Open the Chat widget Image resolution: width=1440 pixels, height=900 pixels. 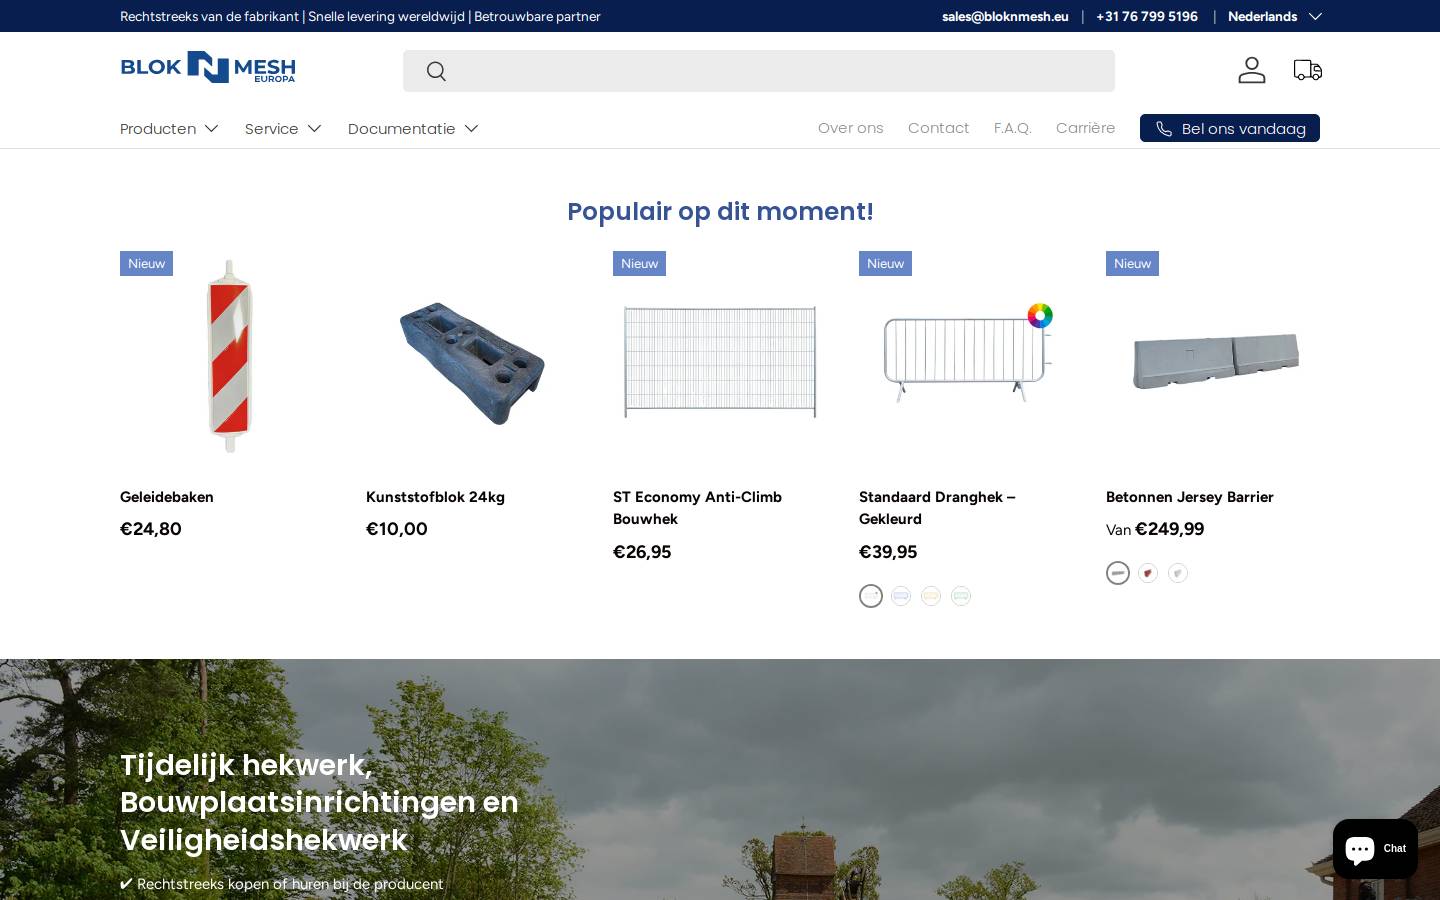(1375, 849)
